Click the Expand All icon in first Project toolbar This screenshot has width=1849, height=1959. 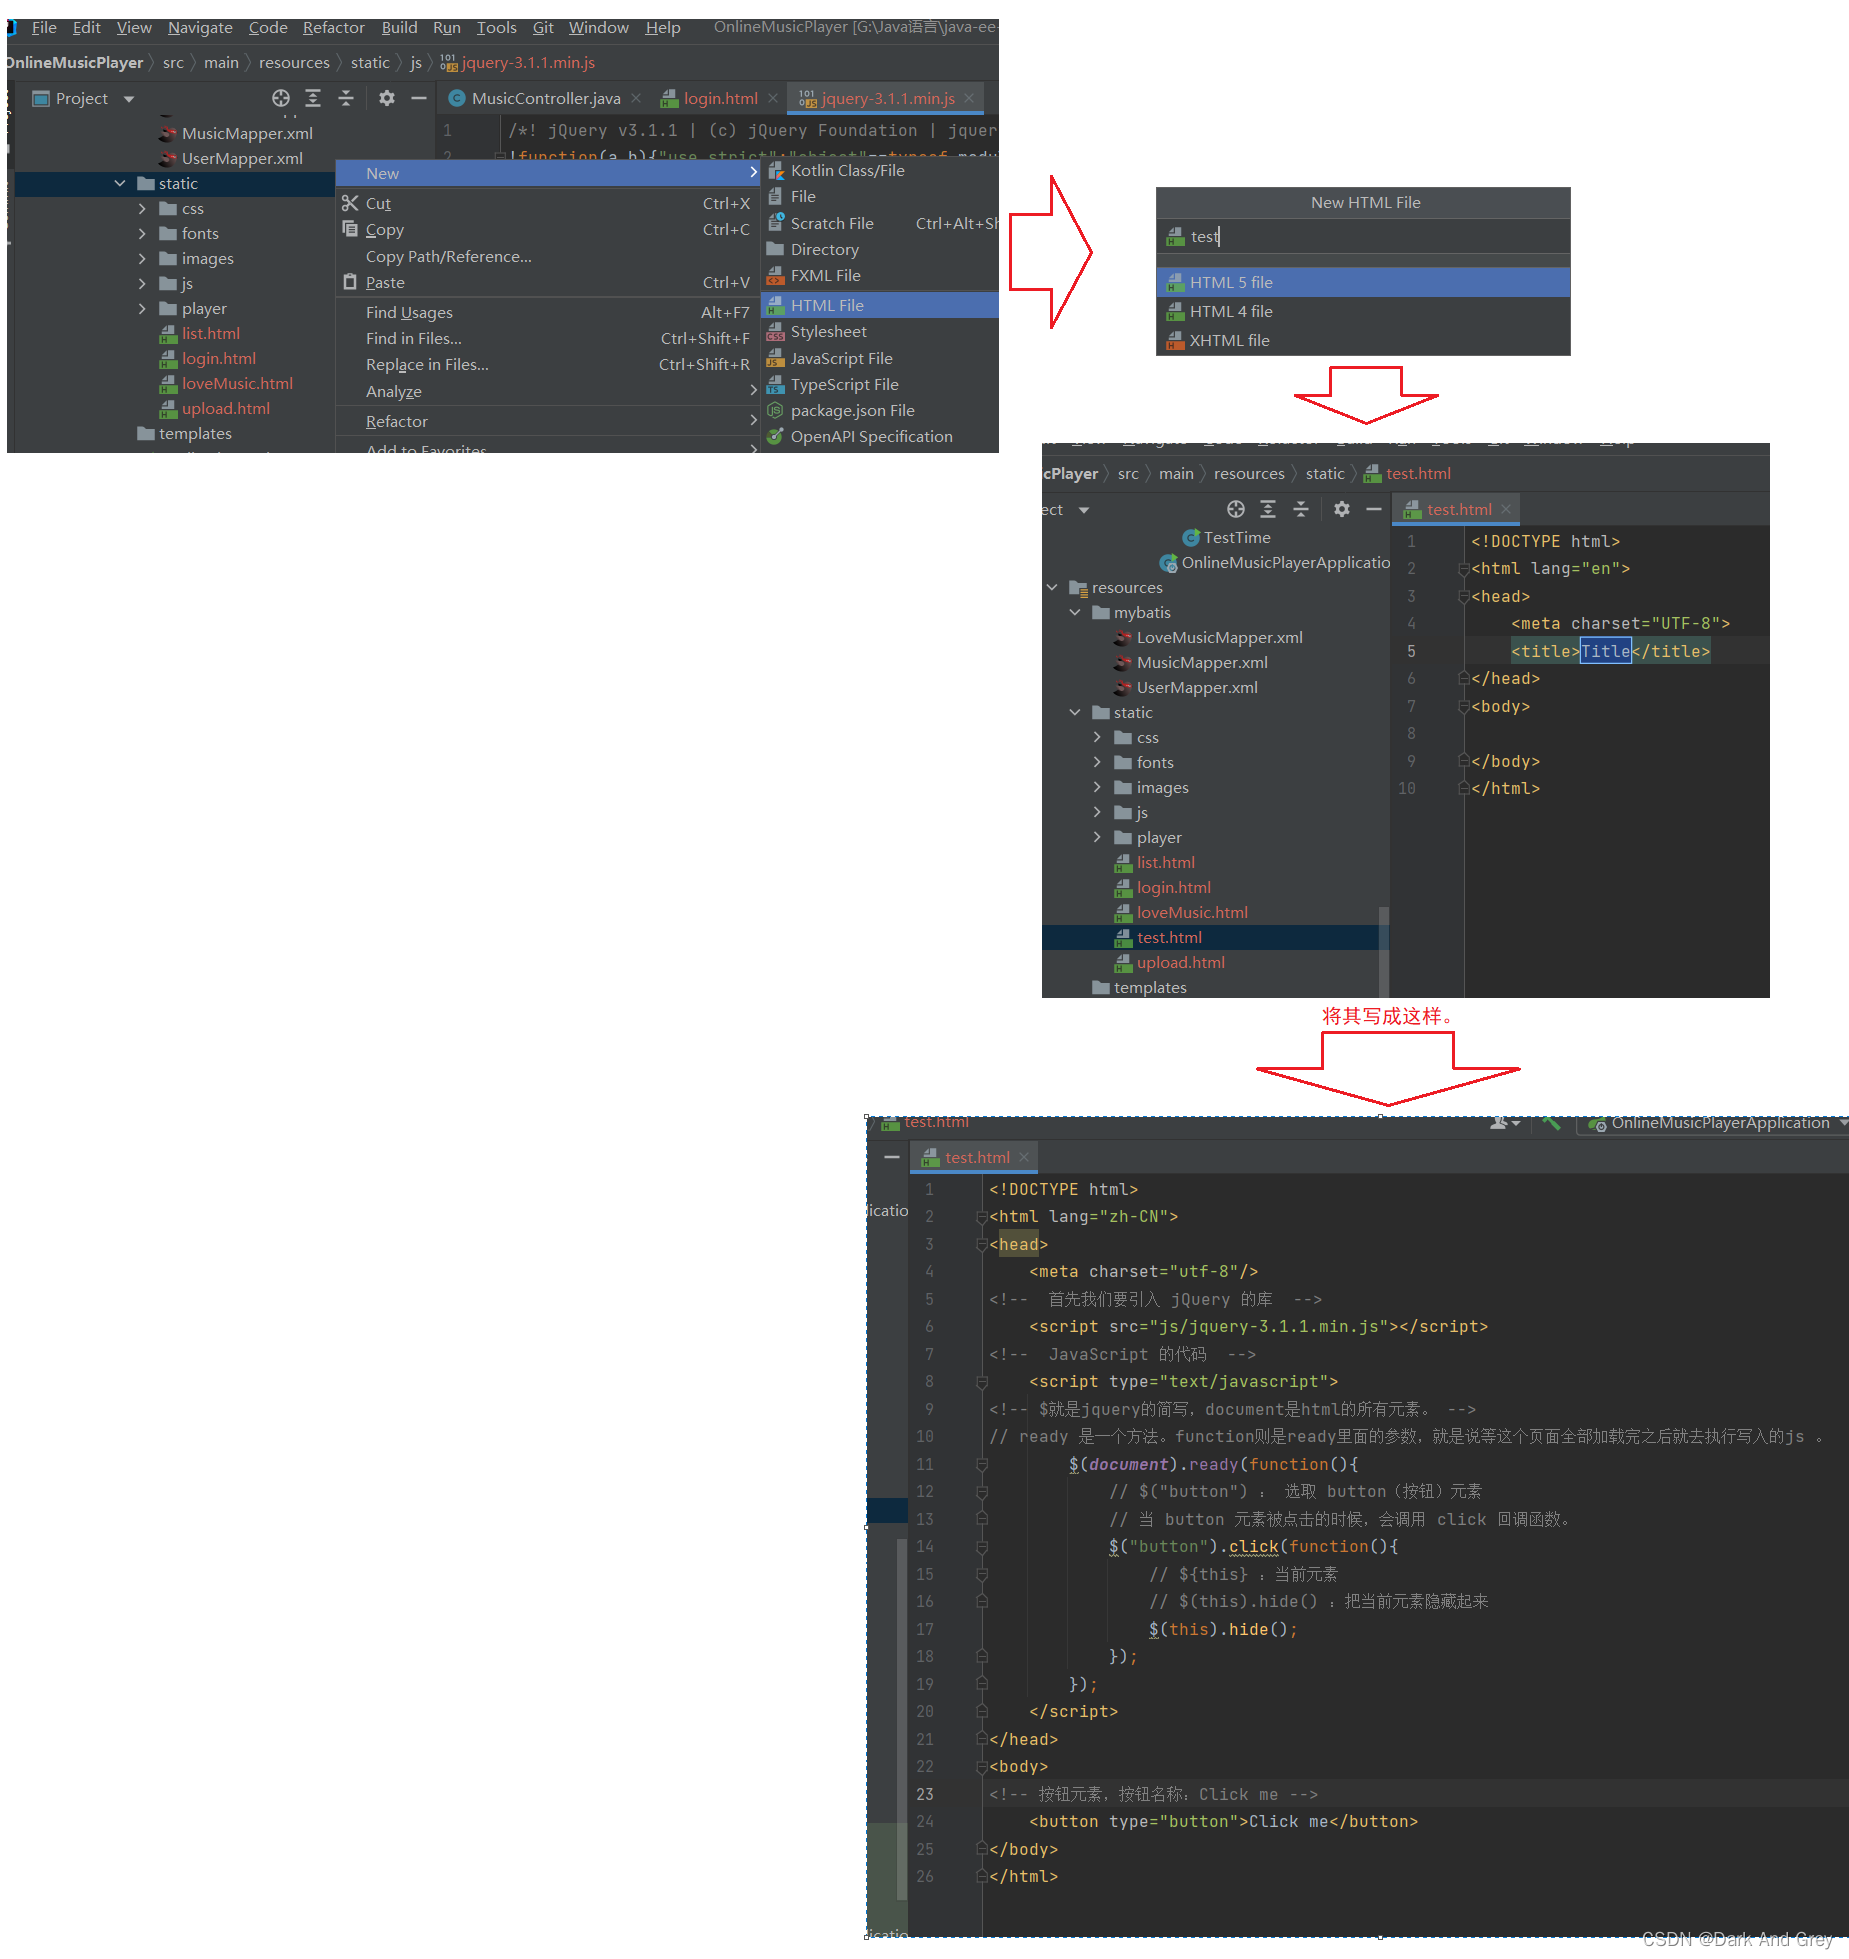pyautogui.click(x=313, y=98)
